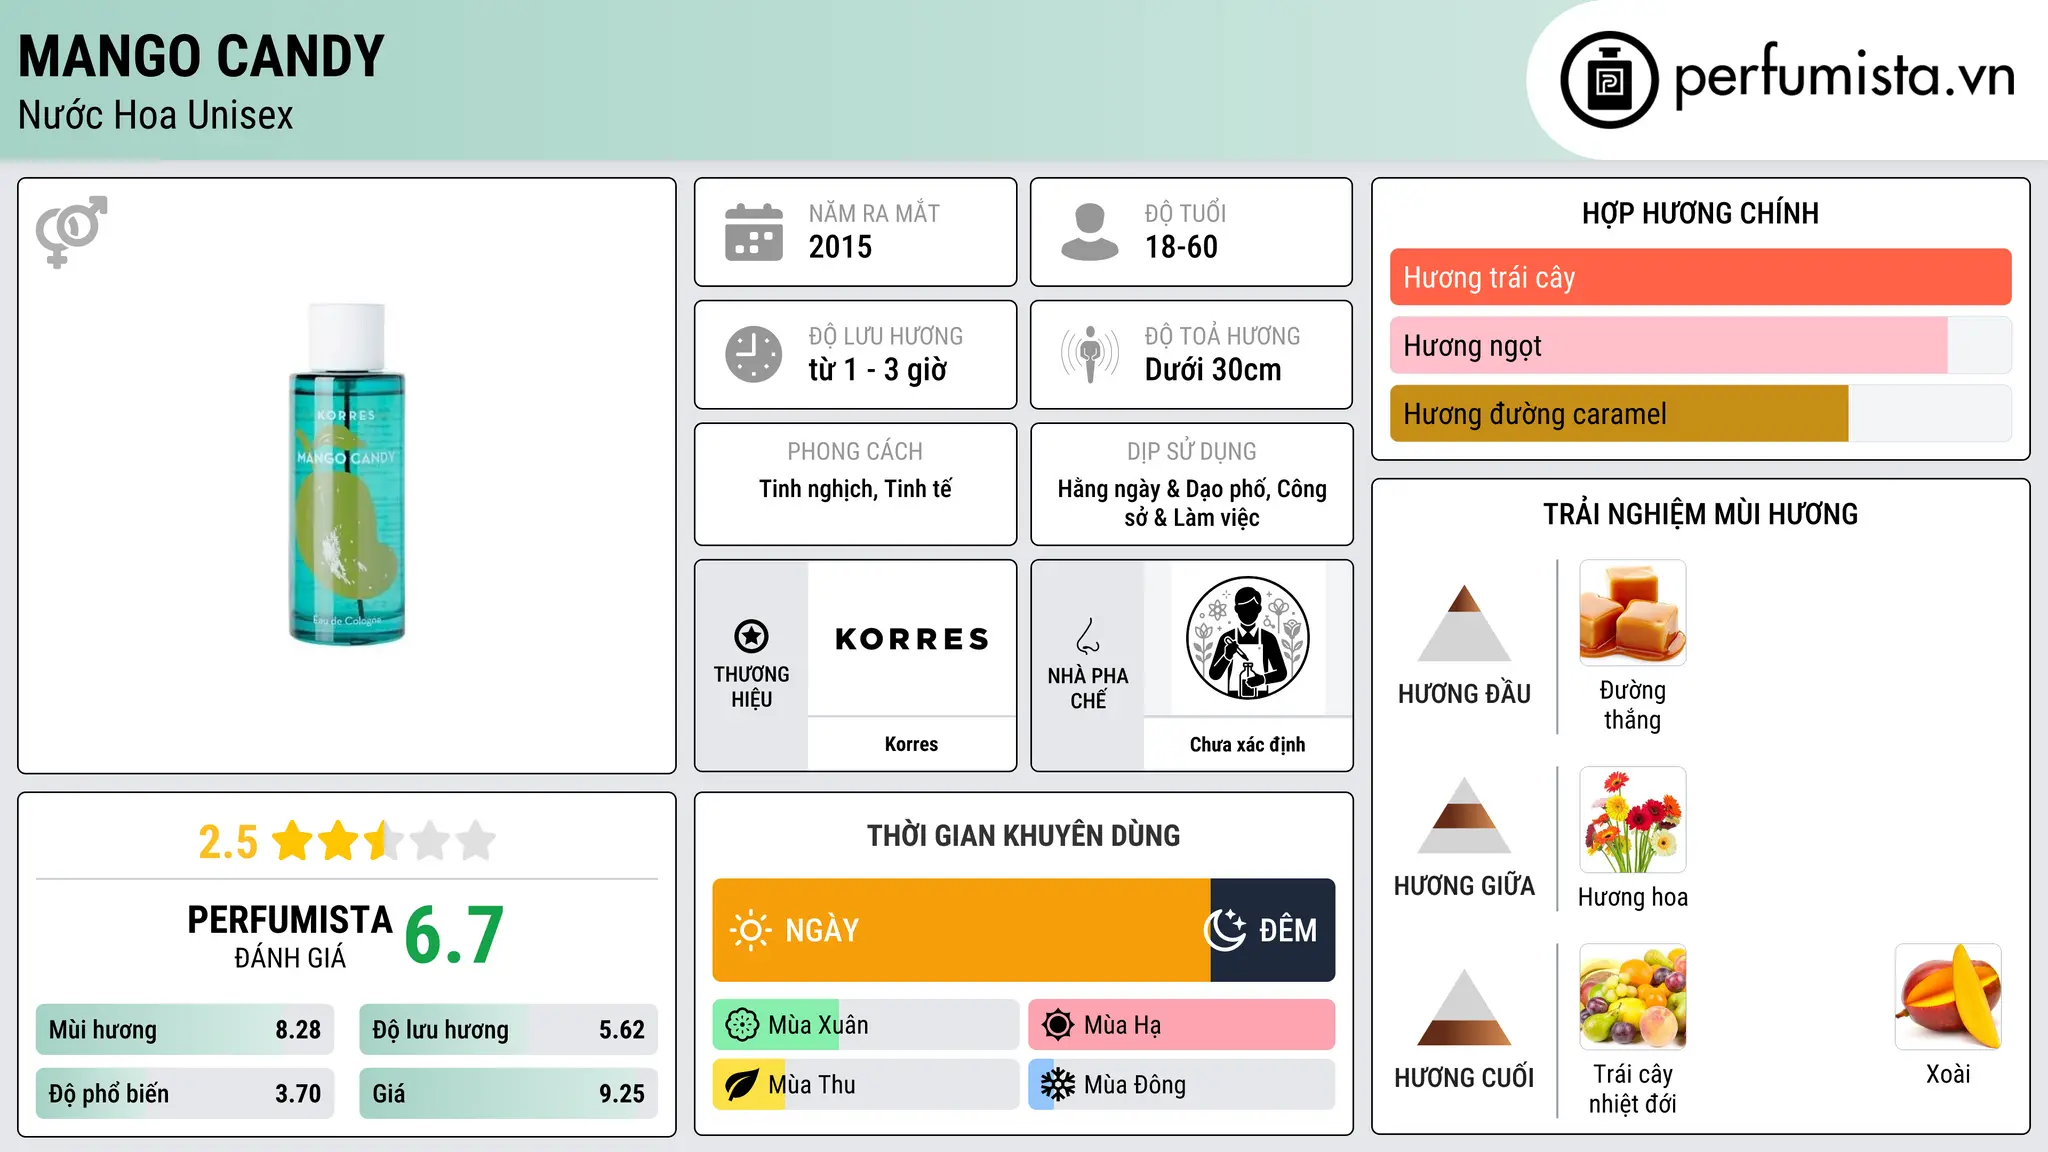
Task: Click the MANGO CANDY title
Action: click(201, 56)
